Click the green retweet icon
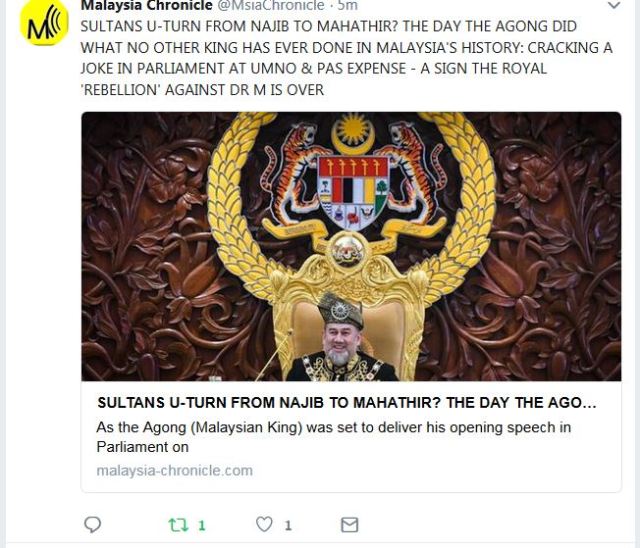 tap(178, 525)
